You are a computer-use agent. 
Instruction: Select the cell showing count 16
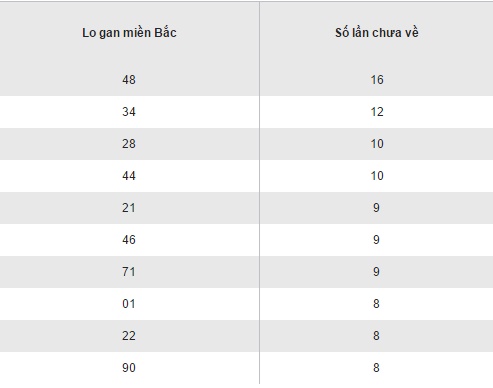coord(377,80)
